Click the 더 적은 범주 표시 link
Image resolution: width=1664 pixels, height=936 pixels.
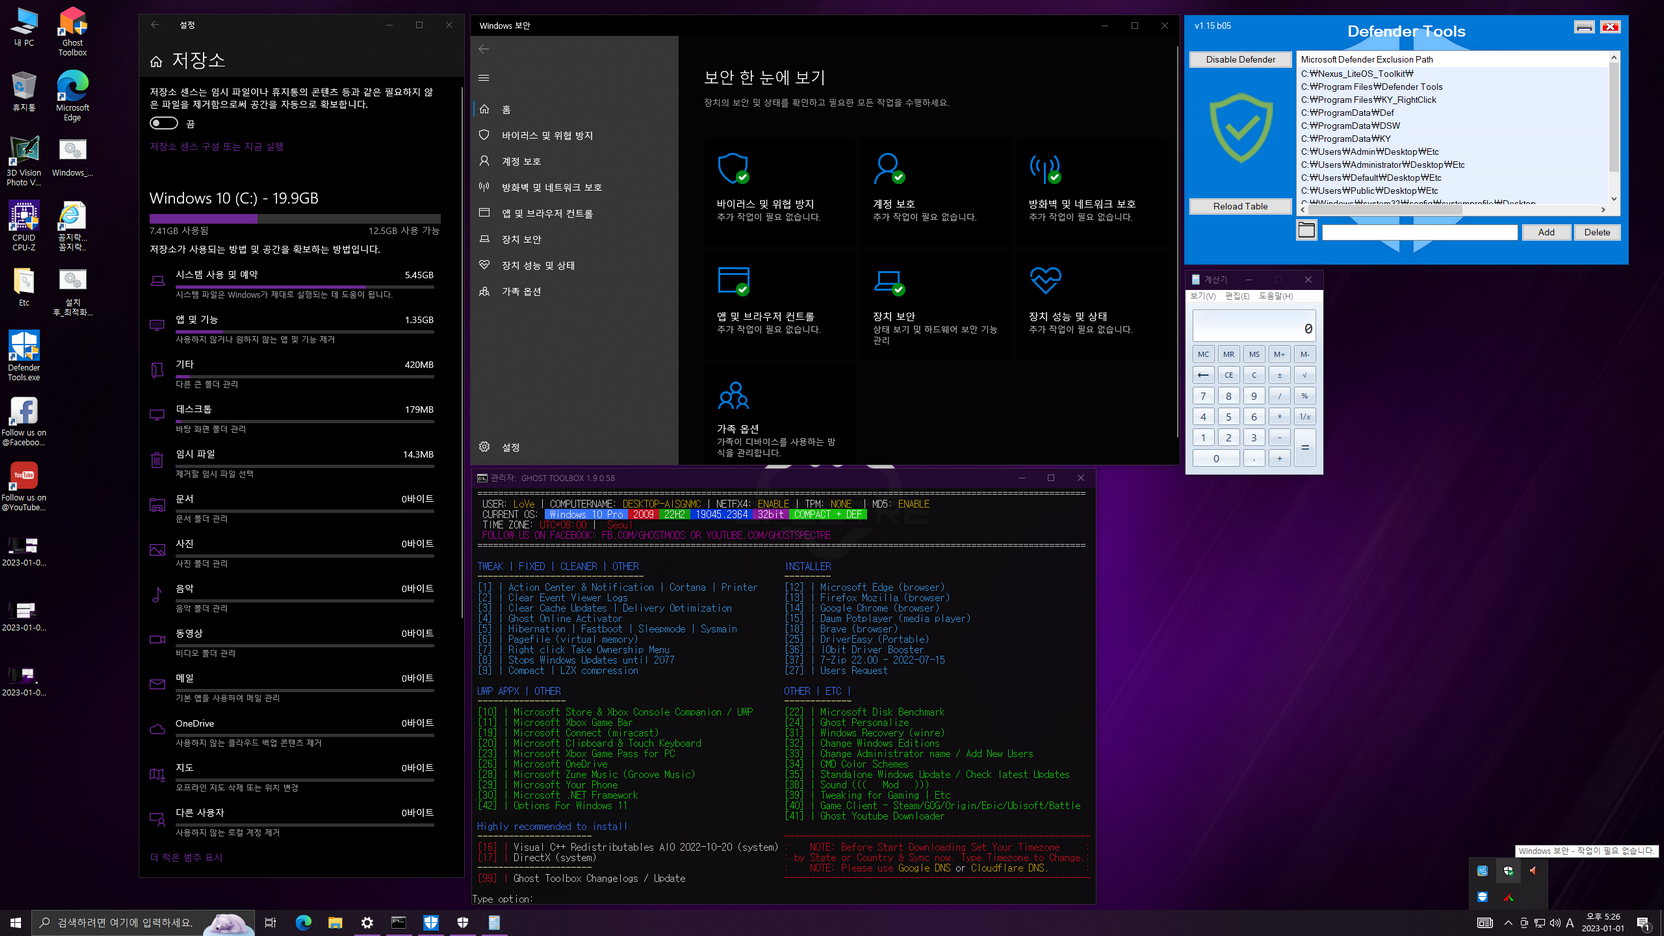pyautogui.click(x=186, y=858)
